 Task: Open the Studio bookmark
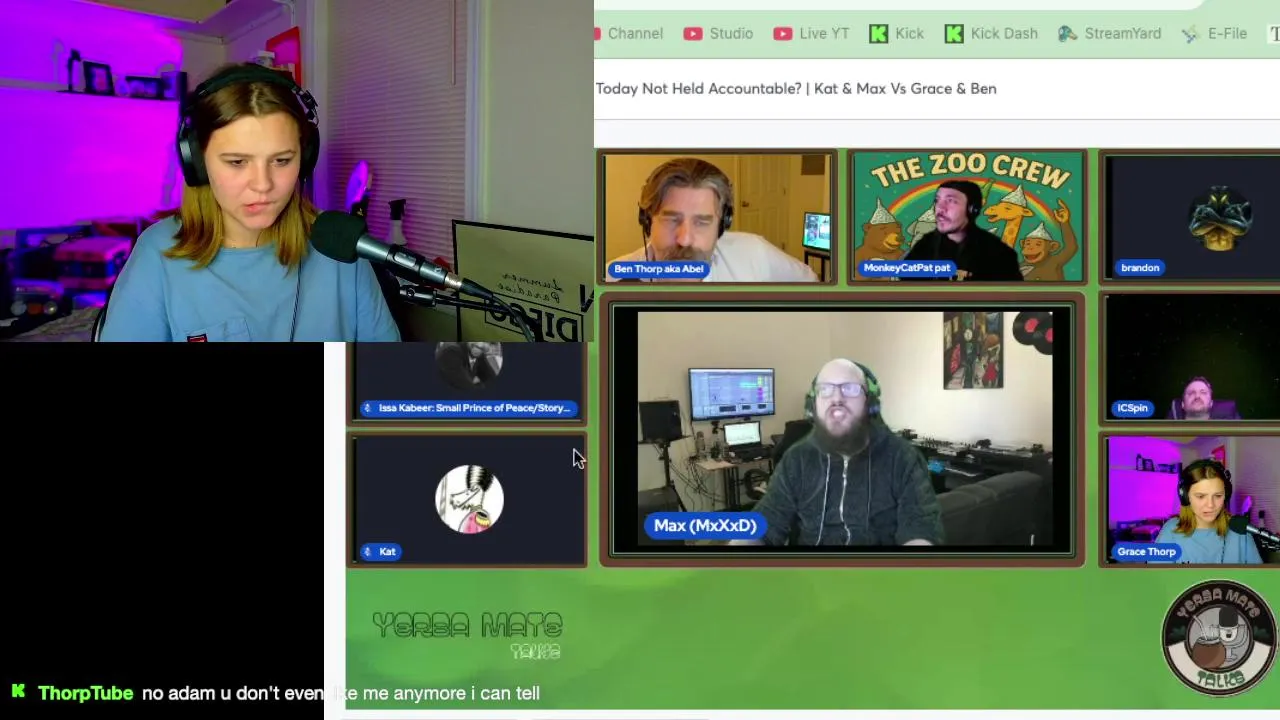pos(718,33)
